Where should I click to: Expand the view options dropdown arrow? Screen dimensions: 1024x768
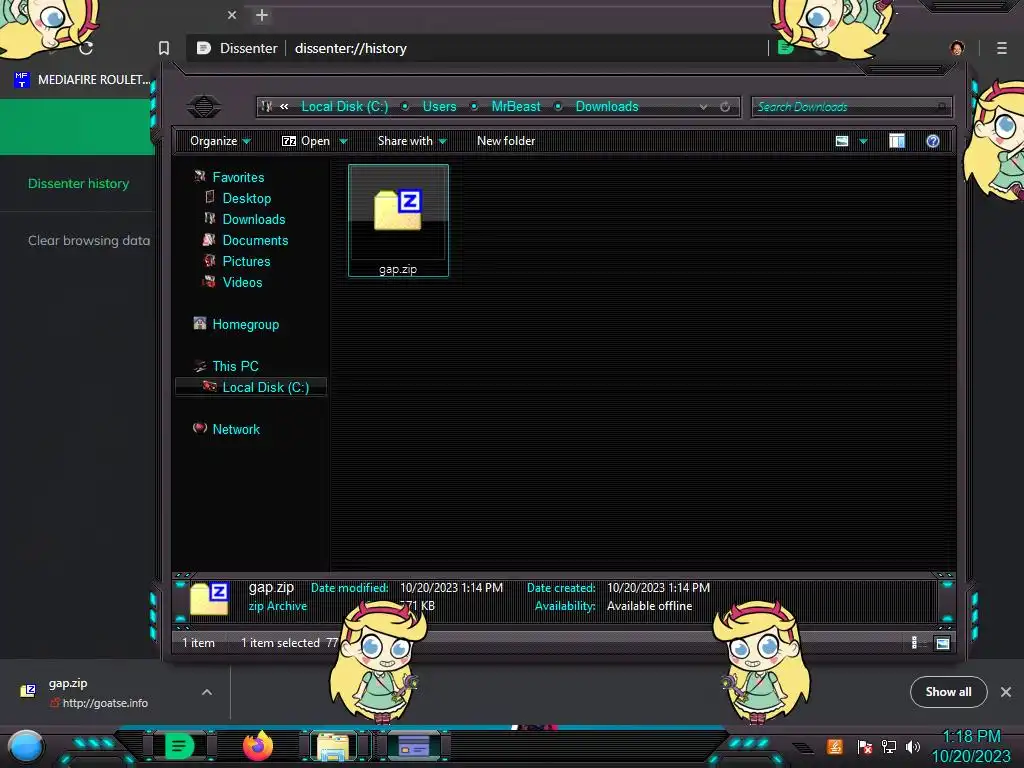863,141
